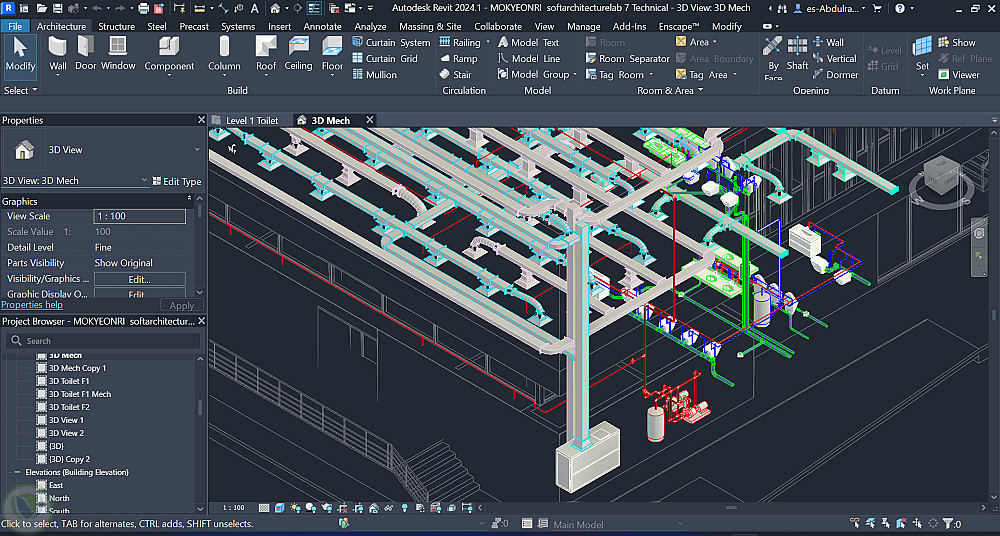Collapse the Elevations (Building Elevation) node
Viewport: 1000px width, 536px height.
(x=17, y=472)
